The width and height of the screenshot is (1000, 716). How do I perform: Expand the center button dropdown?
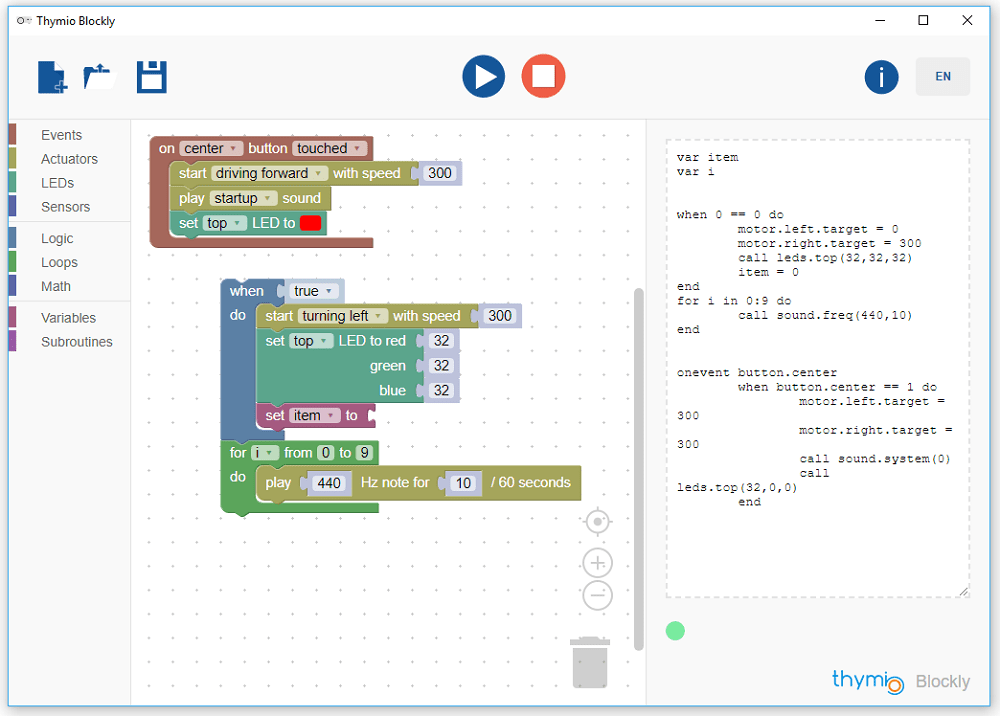coord(210,148)
